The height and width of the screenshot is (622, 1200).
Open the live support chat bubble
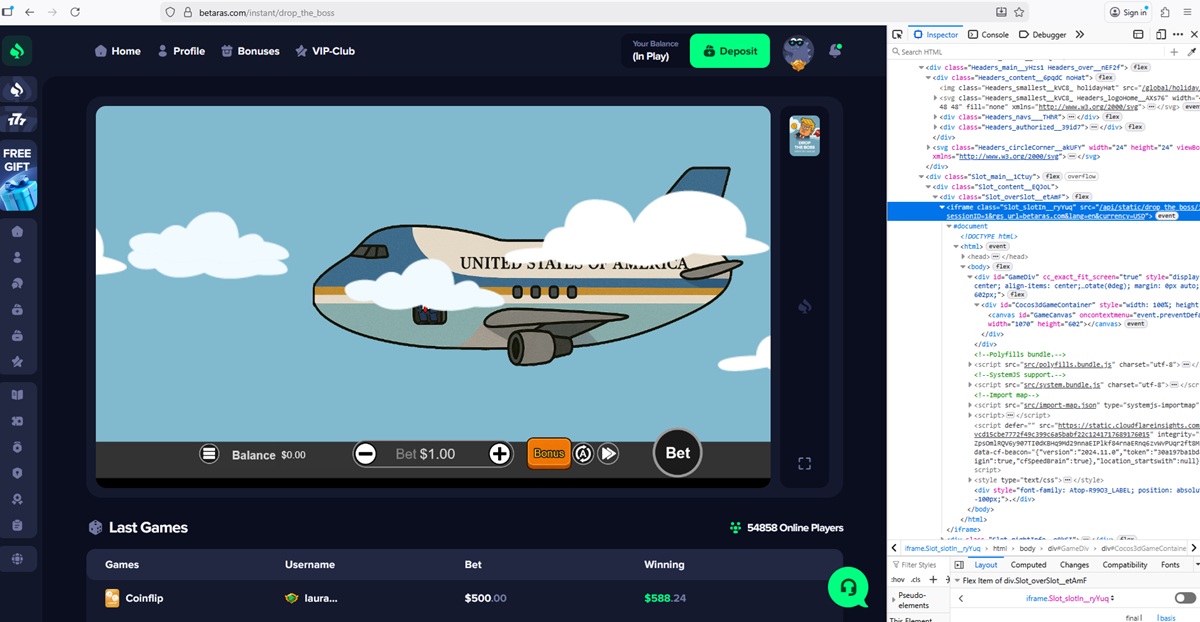pyautogui.click(x=848, y=586)
